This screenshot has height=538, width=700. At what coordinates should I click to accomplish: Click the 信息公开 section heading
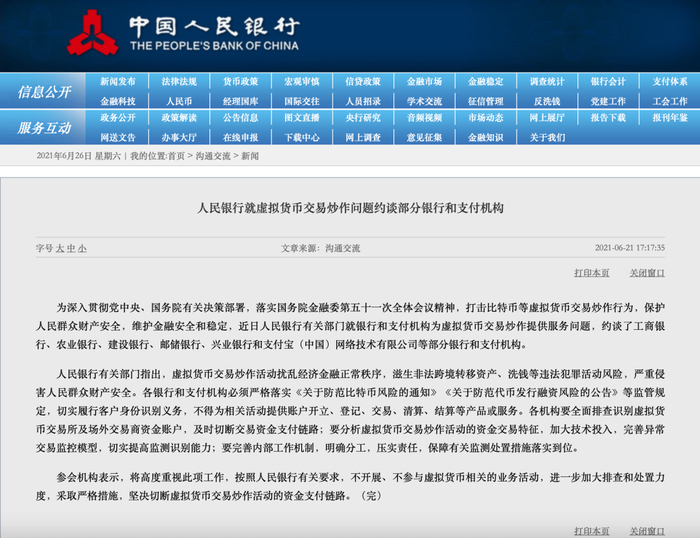pyautogui.click(x=44, y=92)
